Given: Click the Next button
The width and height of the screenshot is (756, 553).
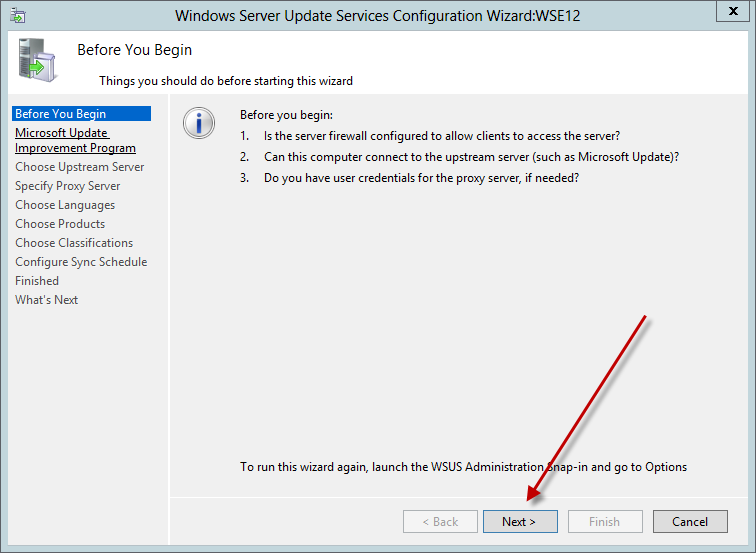Looking at the screenshot, I should [519, 521].
